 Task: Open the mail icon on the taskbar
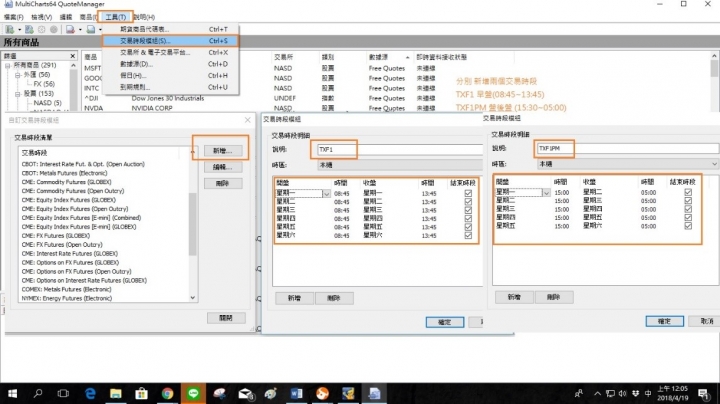[246, 393]
